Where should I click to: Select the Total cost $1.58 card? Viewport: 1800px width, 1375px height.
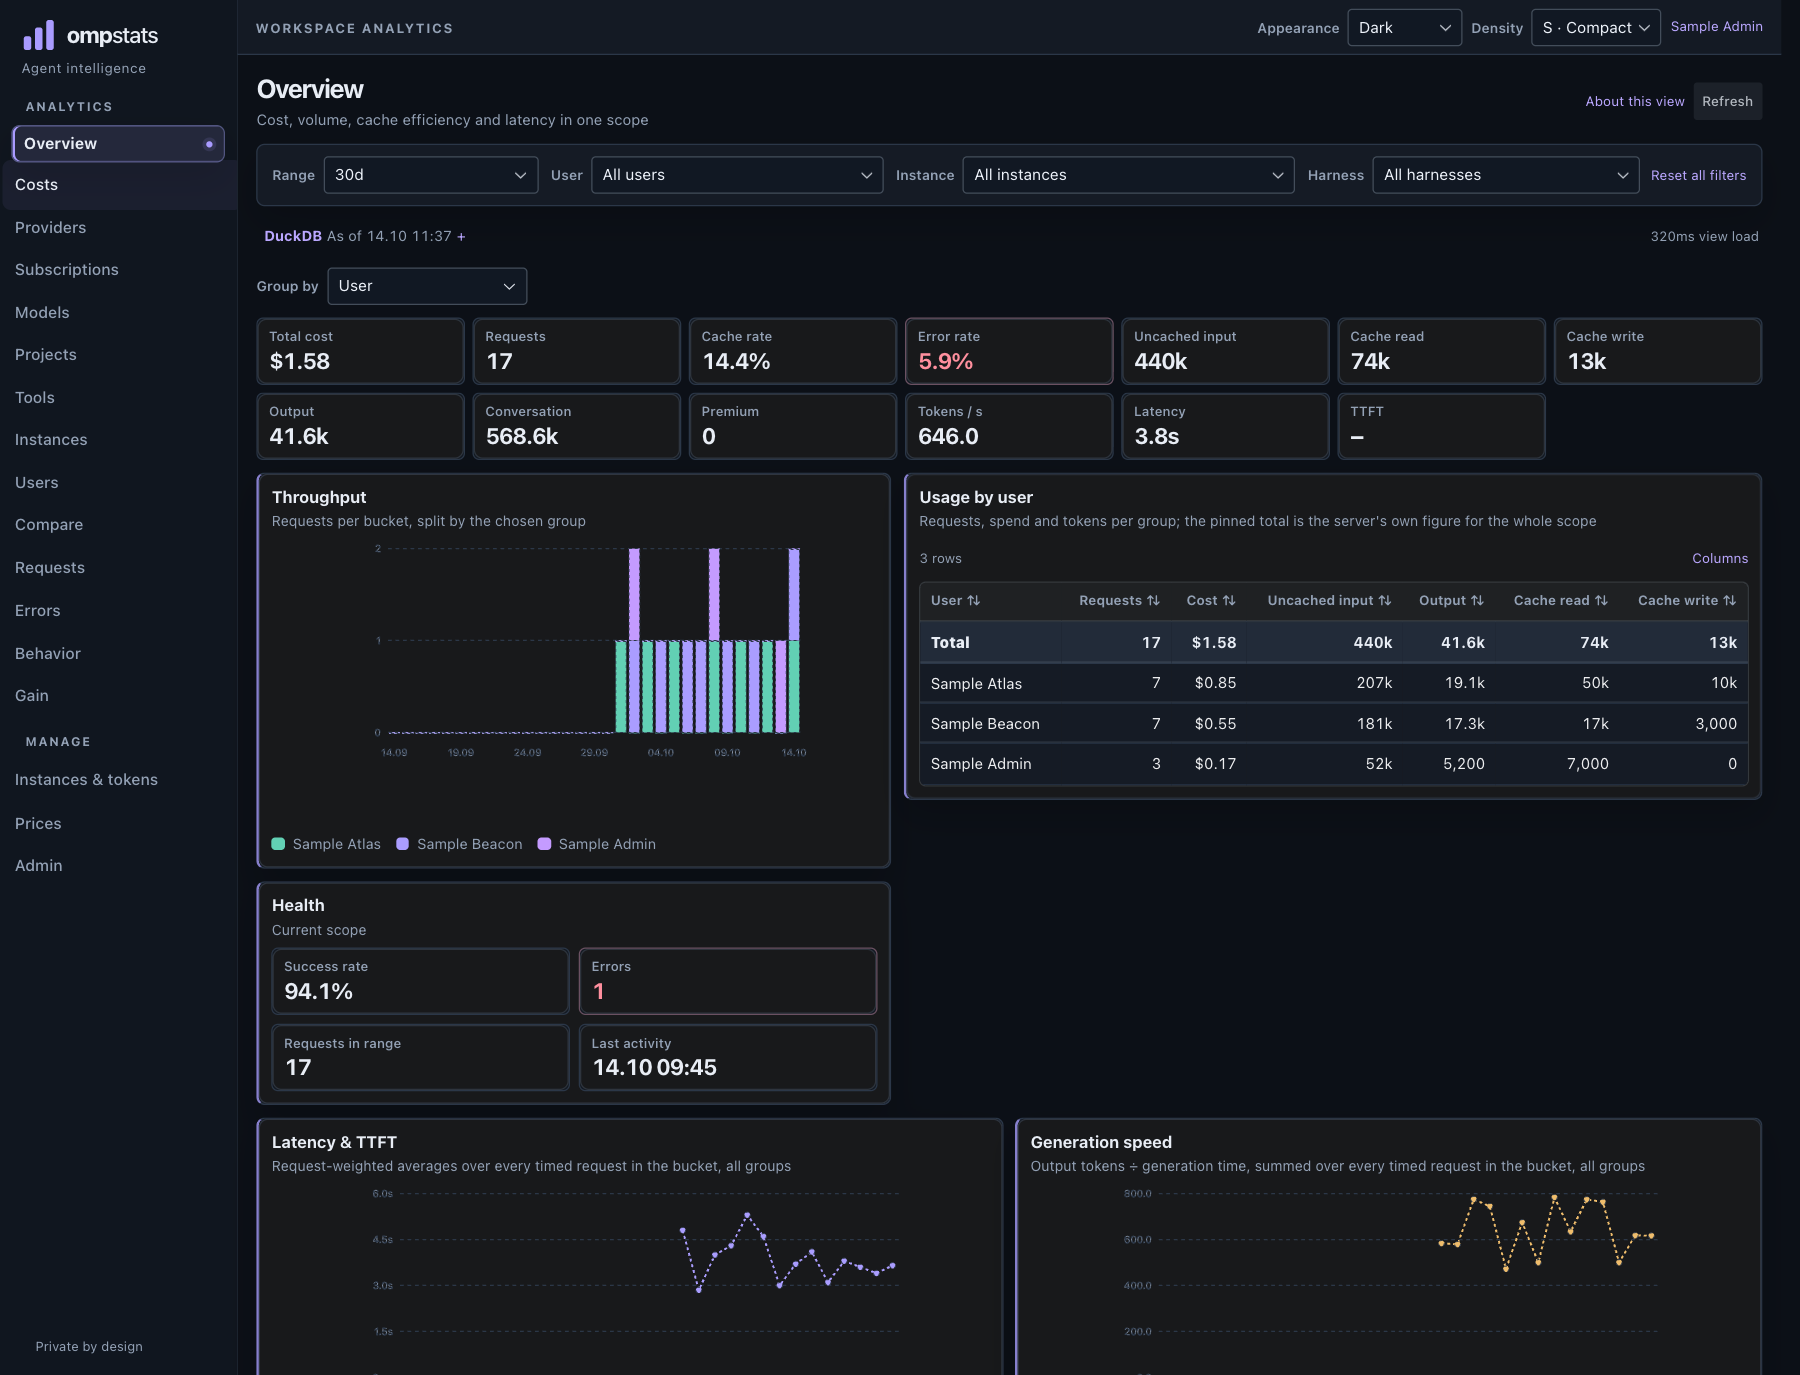click(360, 351)
